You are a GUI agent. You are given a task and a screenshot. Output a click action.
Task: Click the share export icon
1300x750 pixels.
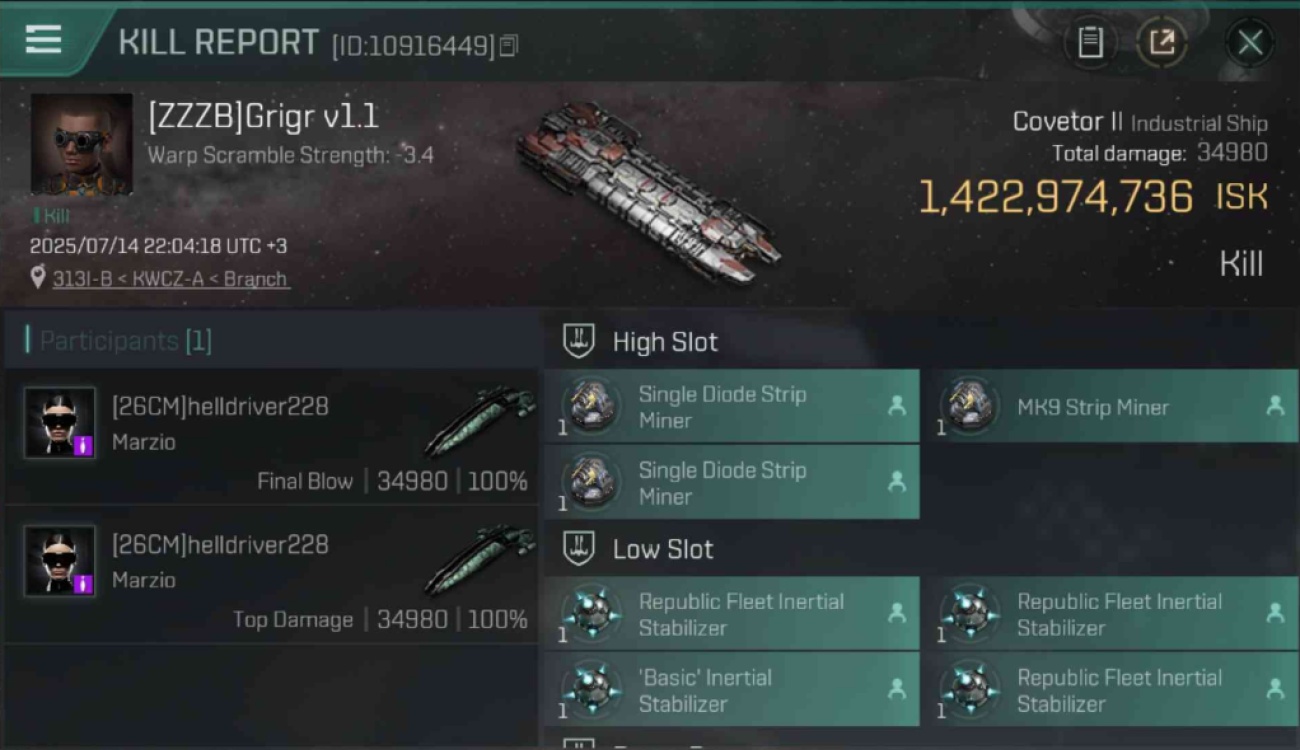pos(1162,43)
